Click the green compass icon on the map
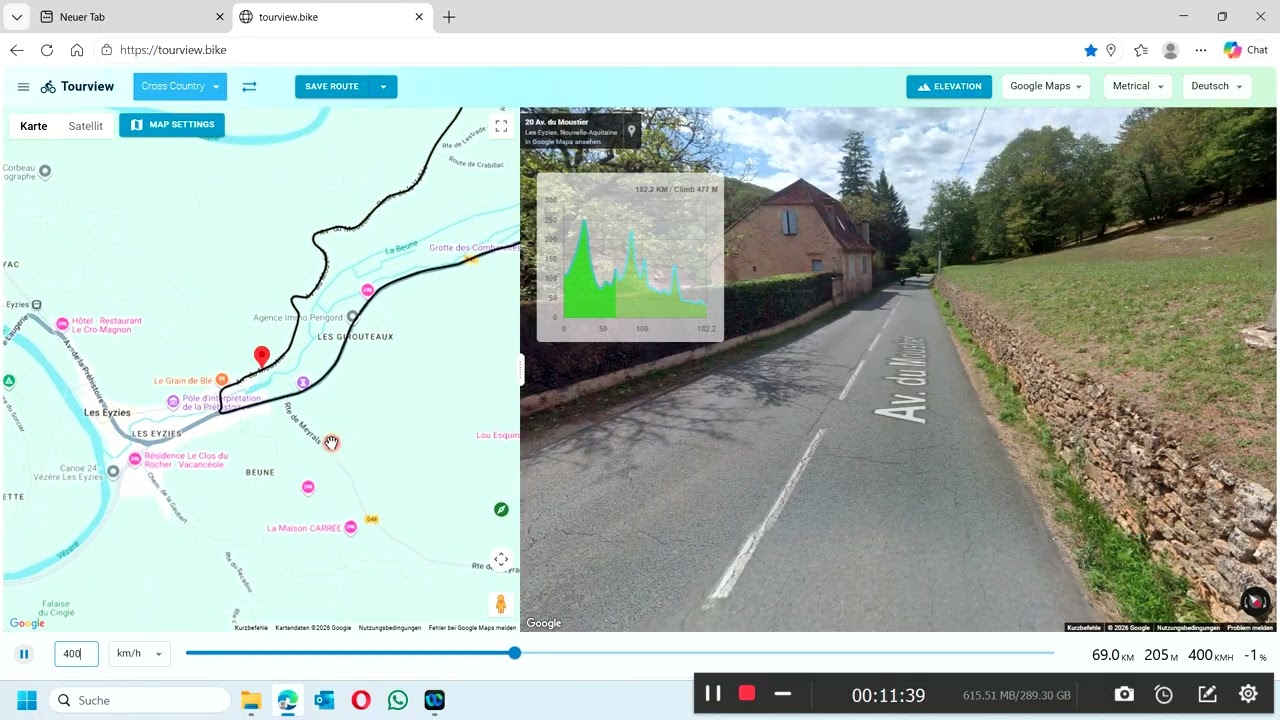The width and height of the screenshot is (1280, 720). pos(501,510)
